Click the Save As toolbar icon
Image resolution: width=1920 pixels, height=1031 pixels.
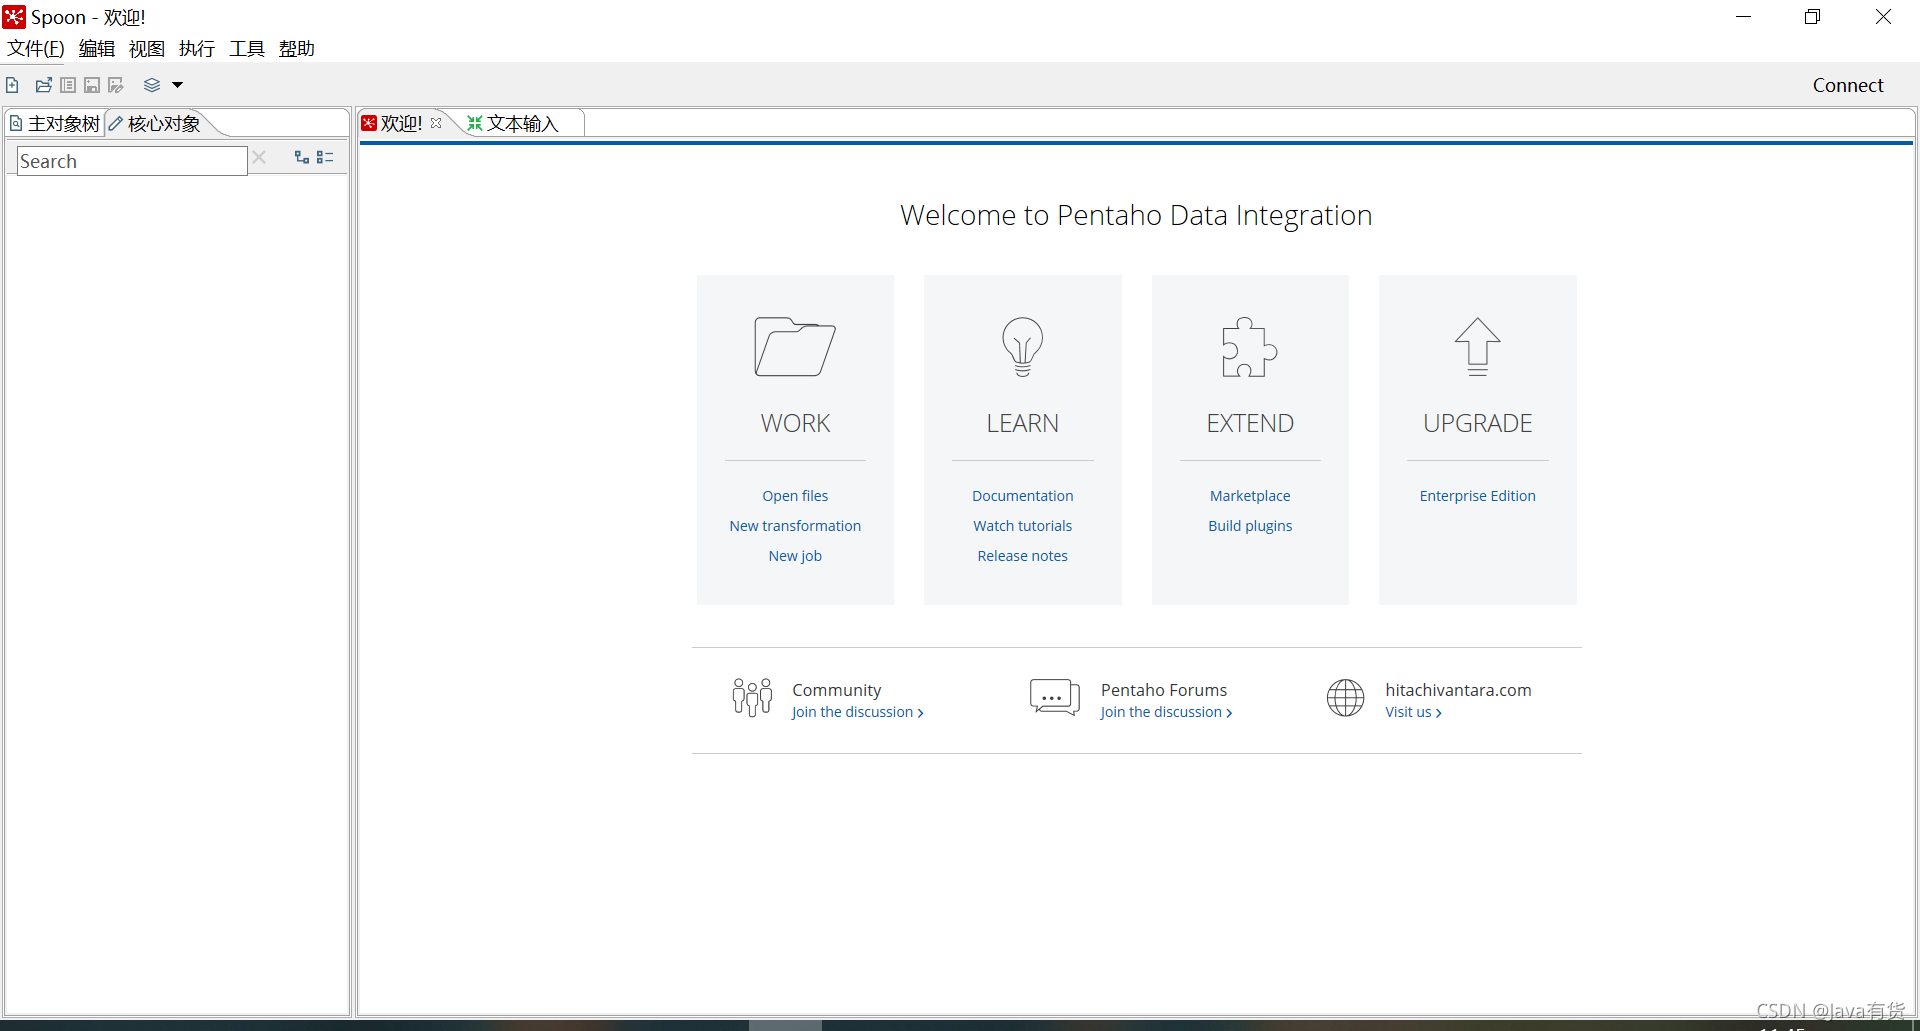(116, 85)
